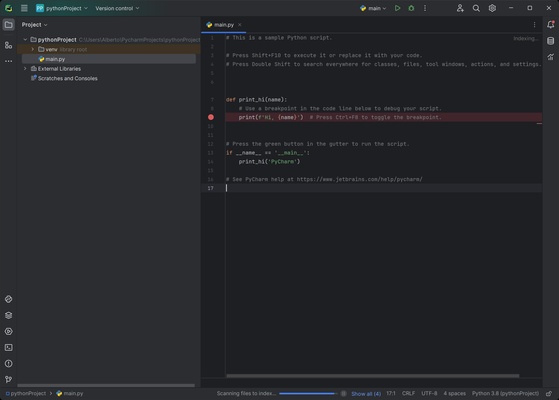Open Git version control tool window
559x400 pixels.
point(9,379)
